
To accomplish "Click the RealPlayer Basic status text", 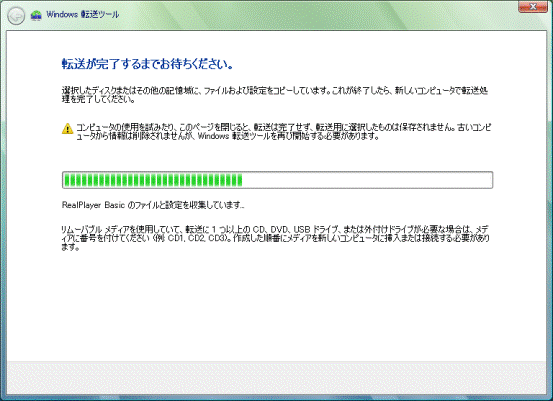I will (153, 205).
